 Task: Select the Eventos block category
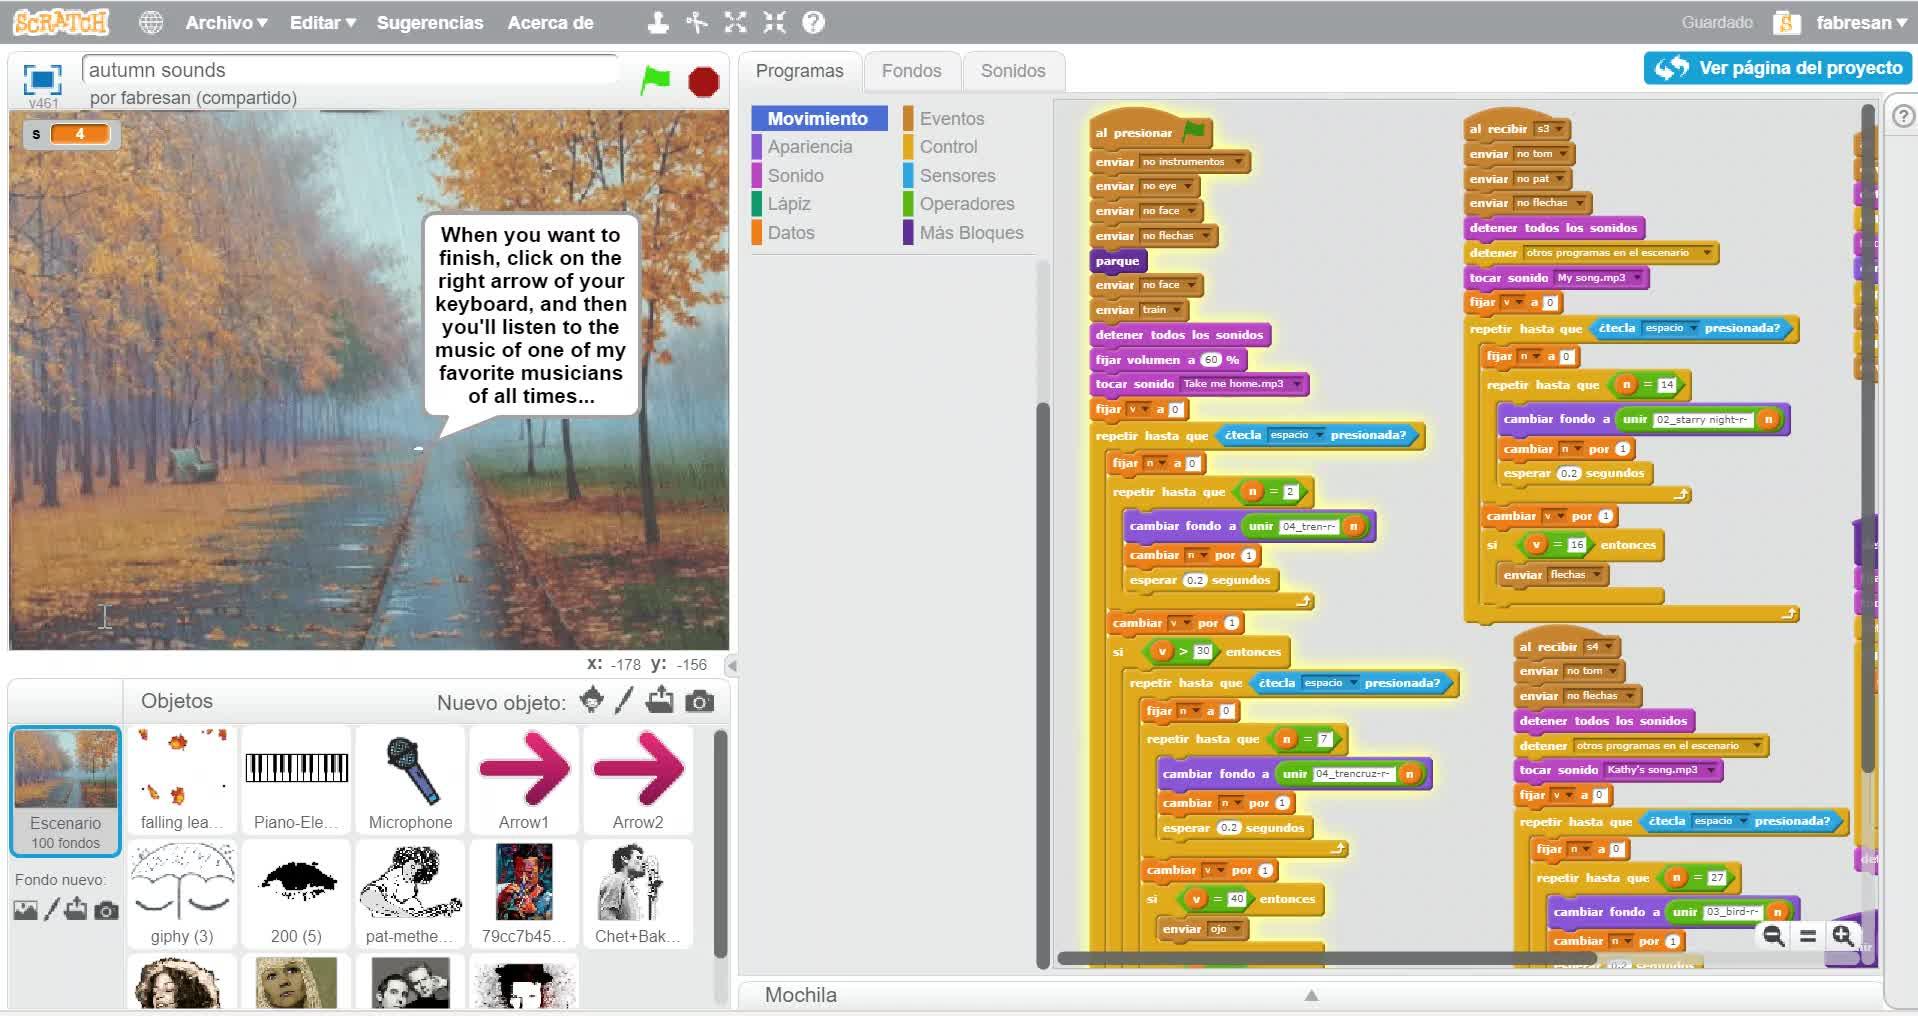point(952,118)
